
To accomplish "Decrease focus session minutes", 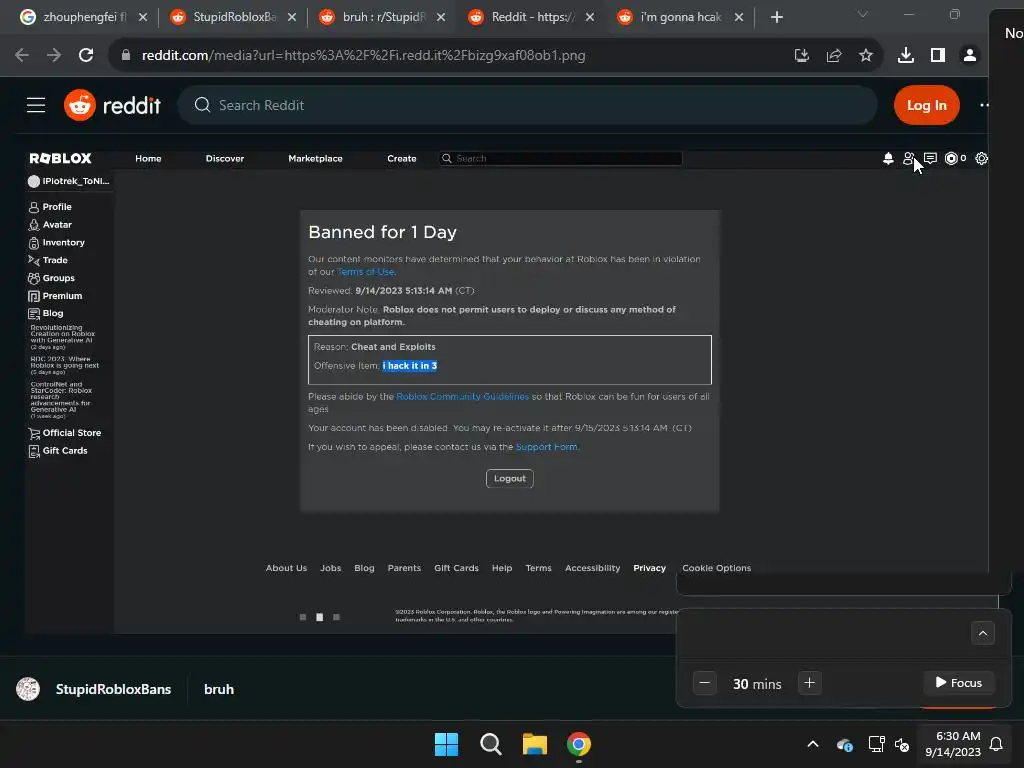I will pyautogui.click(x=705, y=683).
